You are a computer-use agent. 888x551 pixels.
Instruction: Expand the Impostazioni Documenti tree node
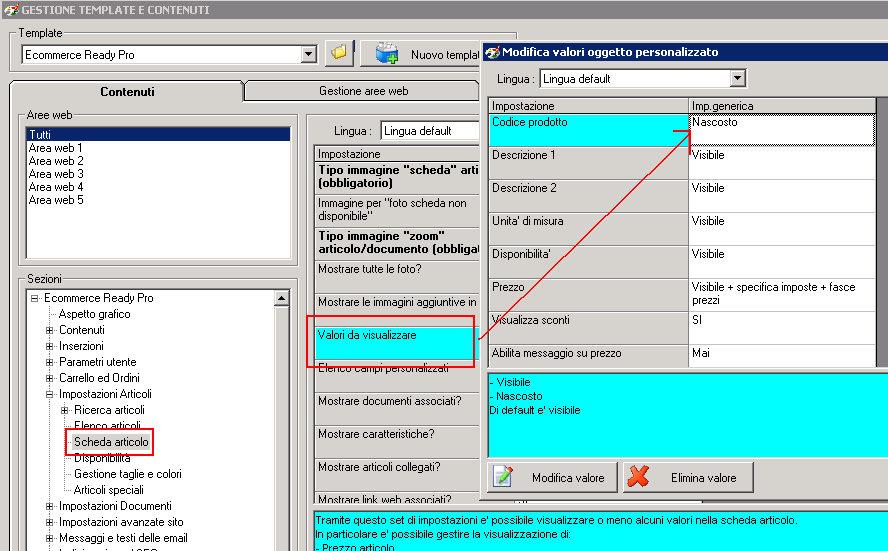pos(49,506)
